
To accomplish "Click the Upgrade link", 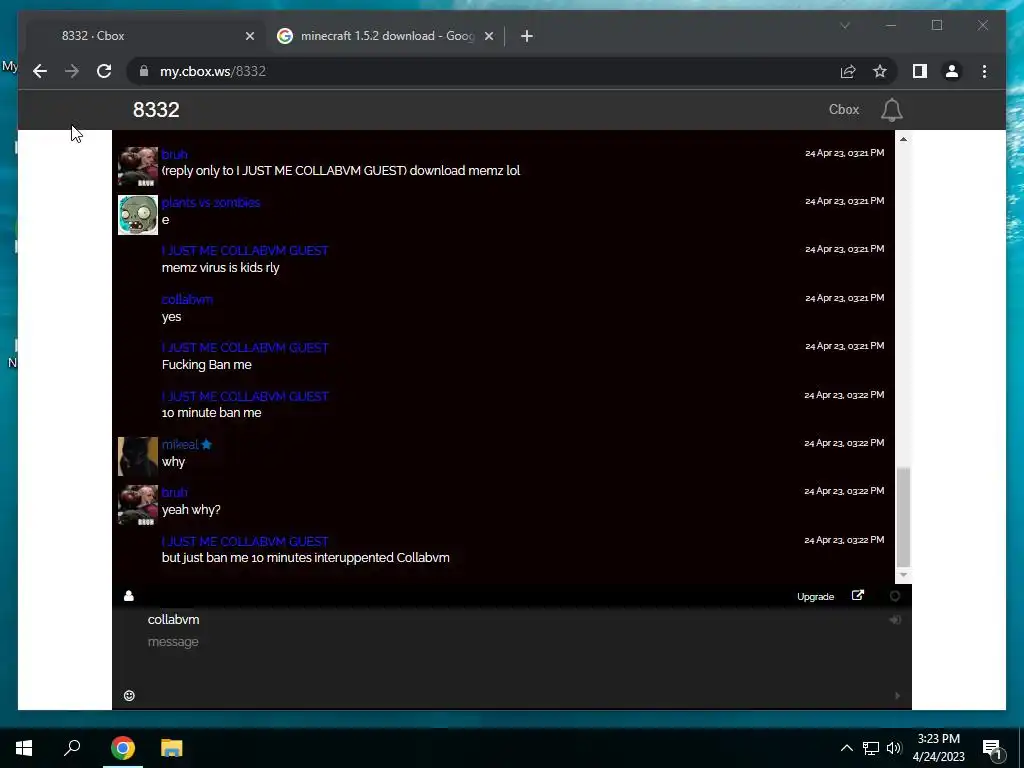I will coord(816,596).
